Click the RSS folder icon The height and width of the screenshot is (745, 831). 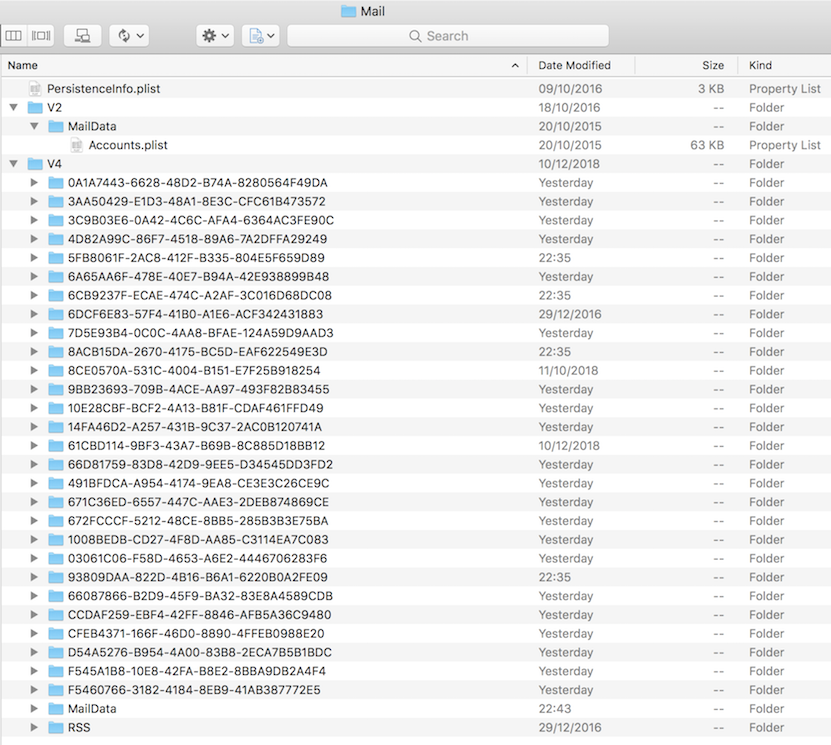tap(56, 727)
